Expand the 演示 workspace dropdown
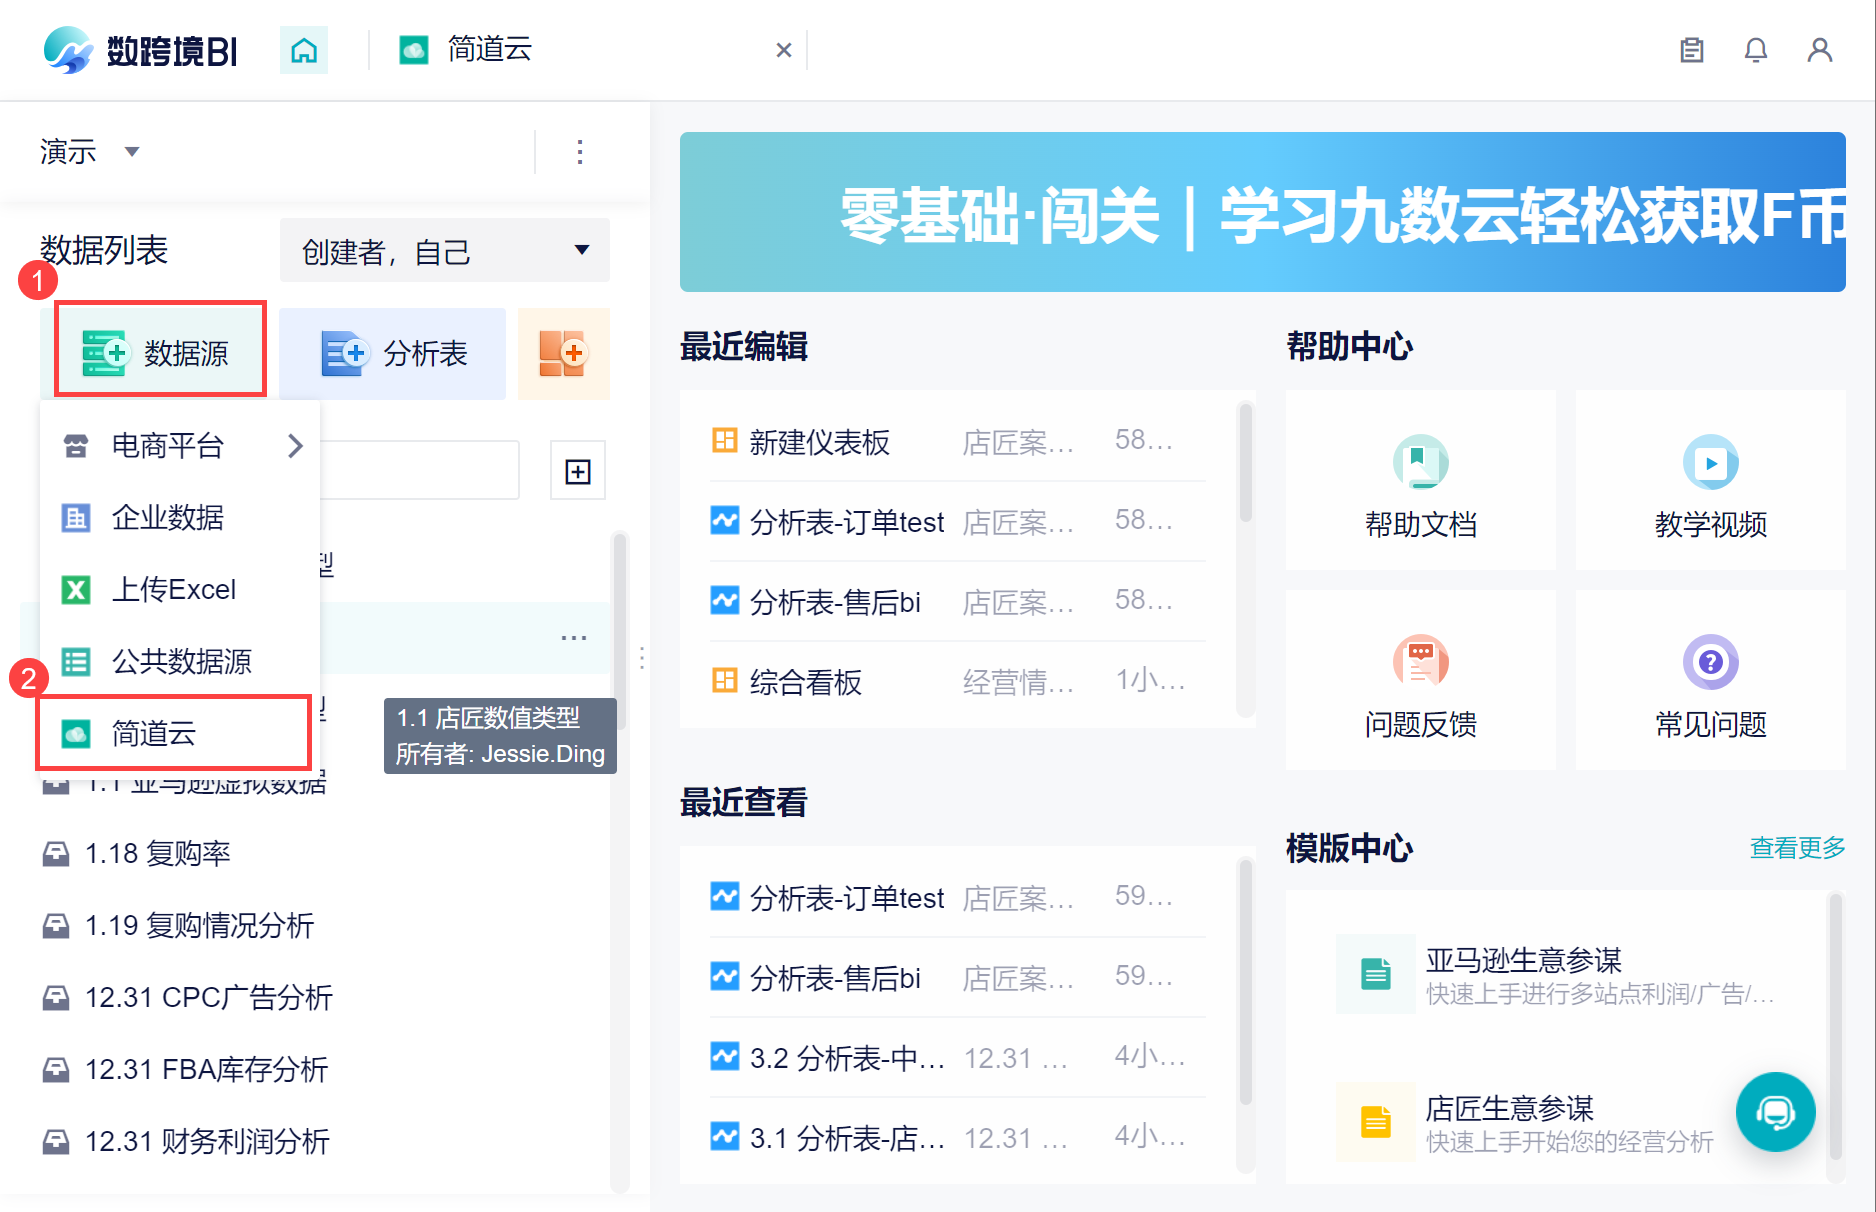The height and width of the screenshot is (1212, 1876). [90, 152]
